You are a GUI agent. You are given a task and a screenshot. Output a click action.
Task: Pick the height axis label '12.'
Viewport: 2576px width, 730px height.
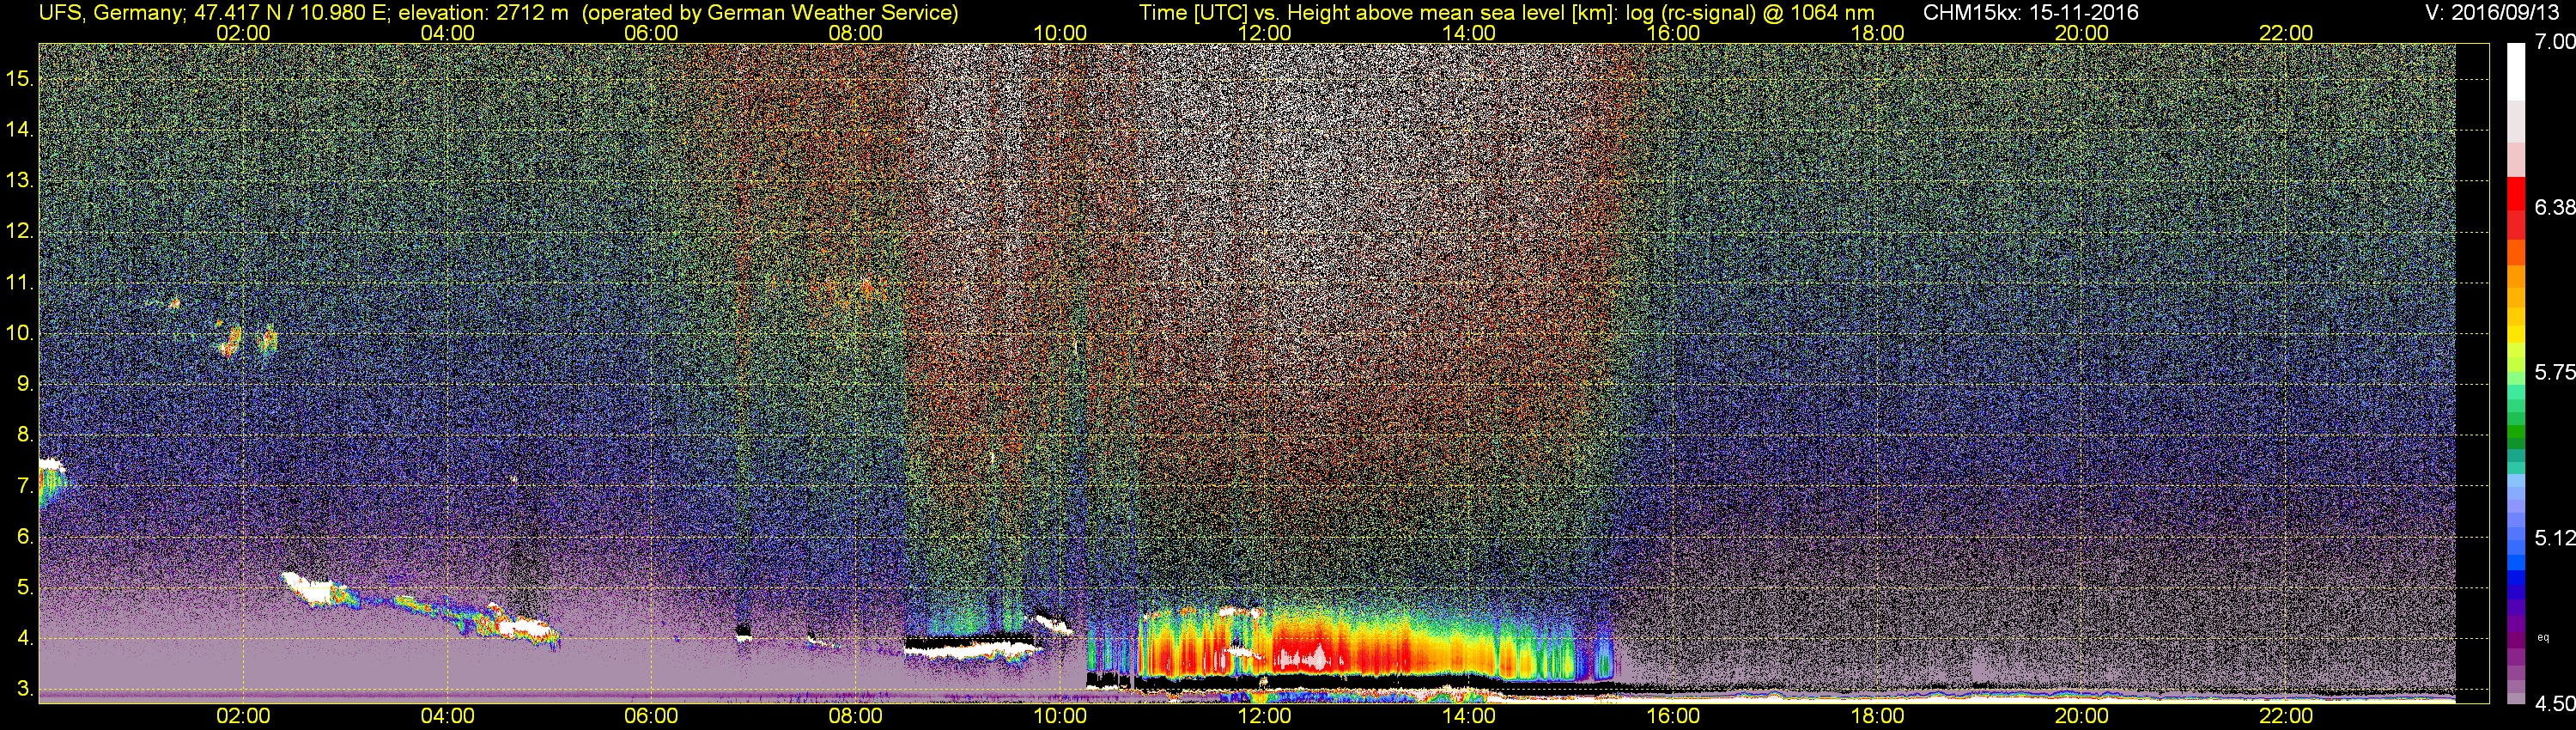coord(21,231)
